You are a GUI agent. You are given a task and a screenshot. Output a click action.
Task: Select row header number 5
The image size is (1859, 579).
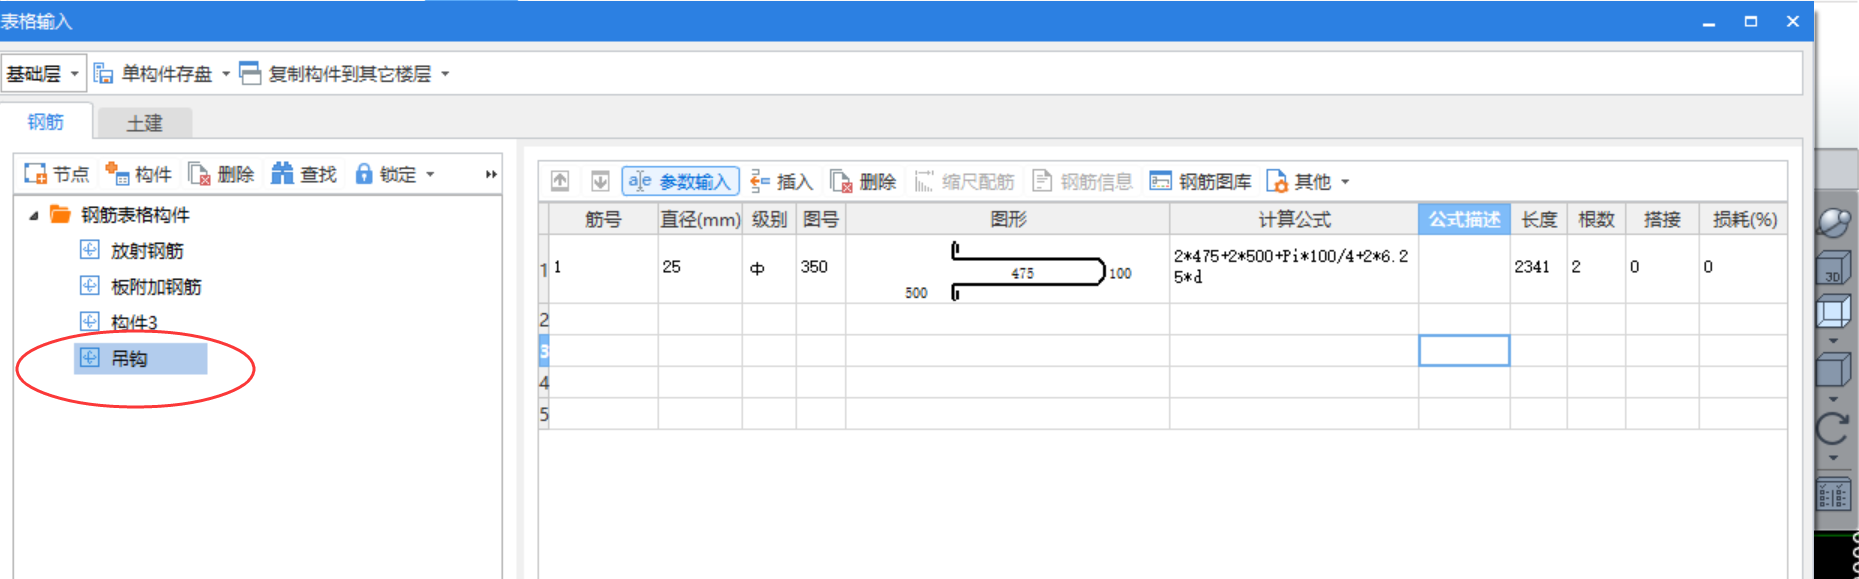point(544,414)
